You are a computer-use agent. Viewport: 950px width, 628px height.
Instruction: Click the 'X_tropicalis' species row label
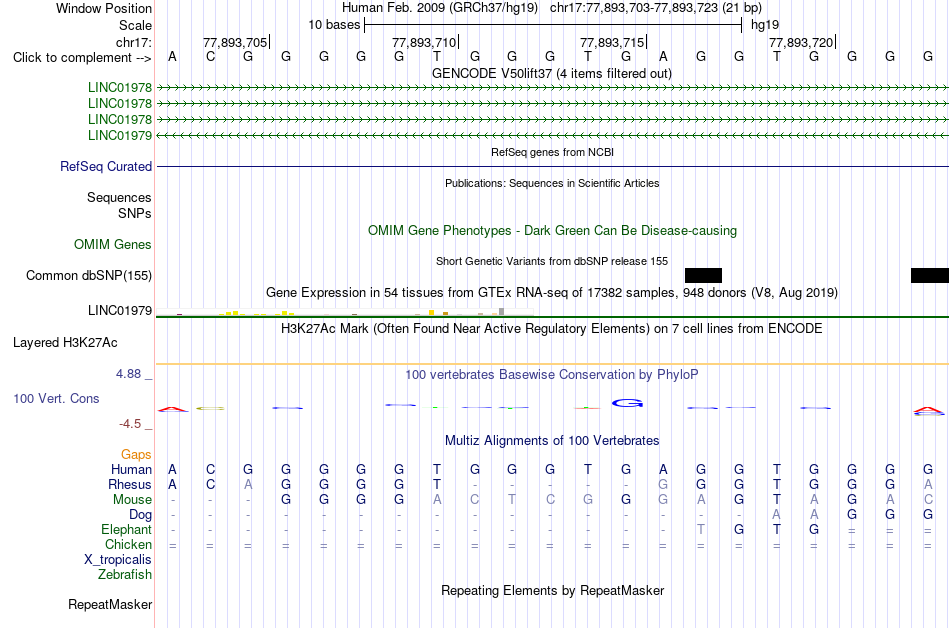coord(118,560)
